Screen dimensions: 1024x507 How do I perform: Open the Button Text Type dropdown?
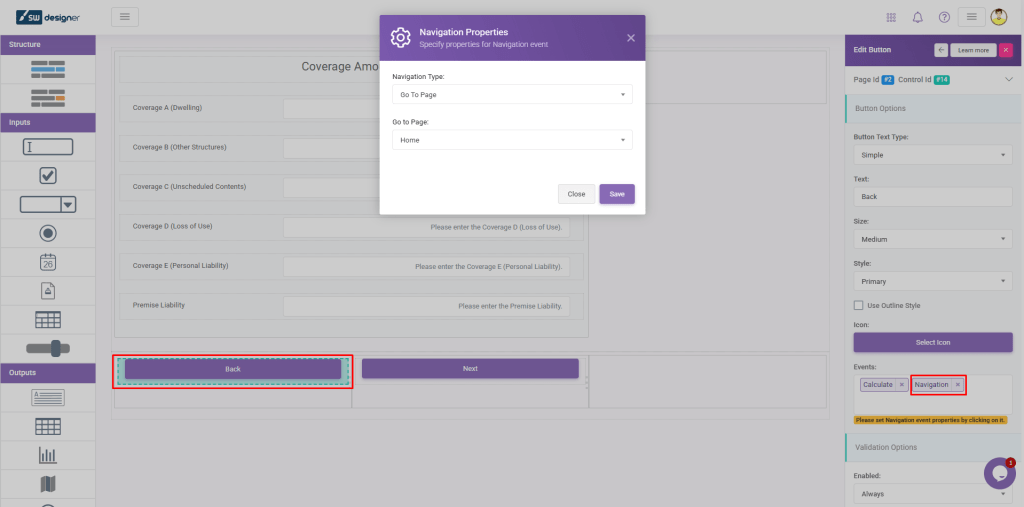(933, 155)
